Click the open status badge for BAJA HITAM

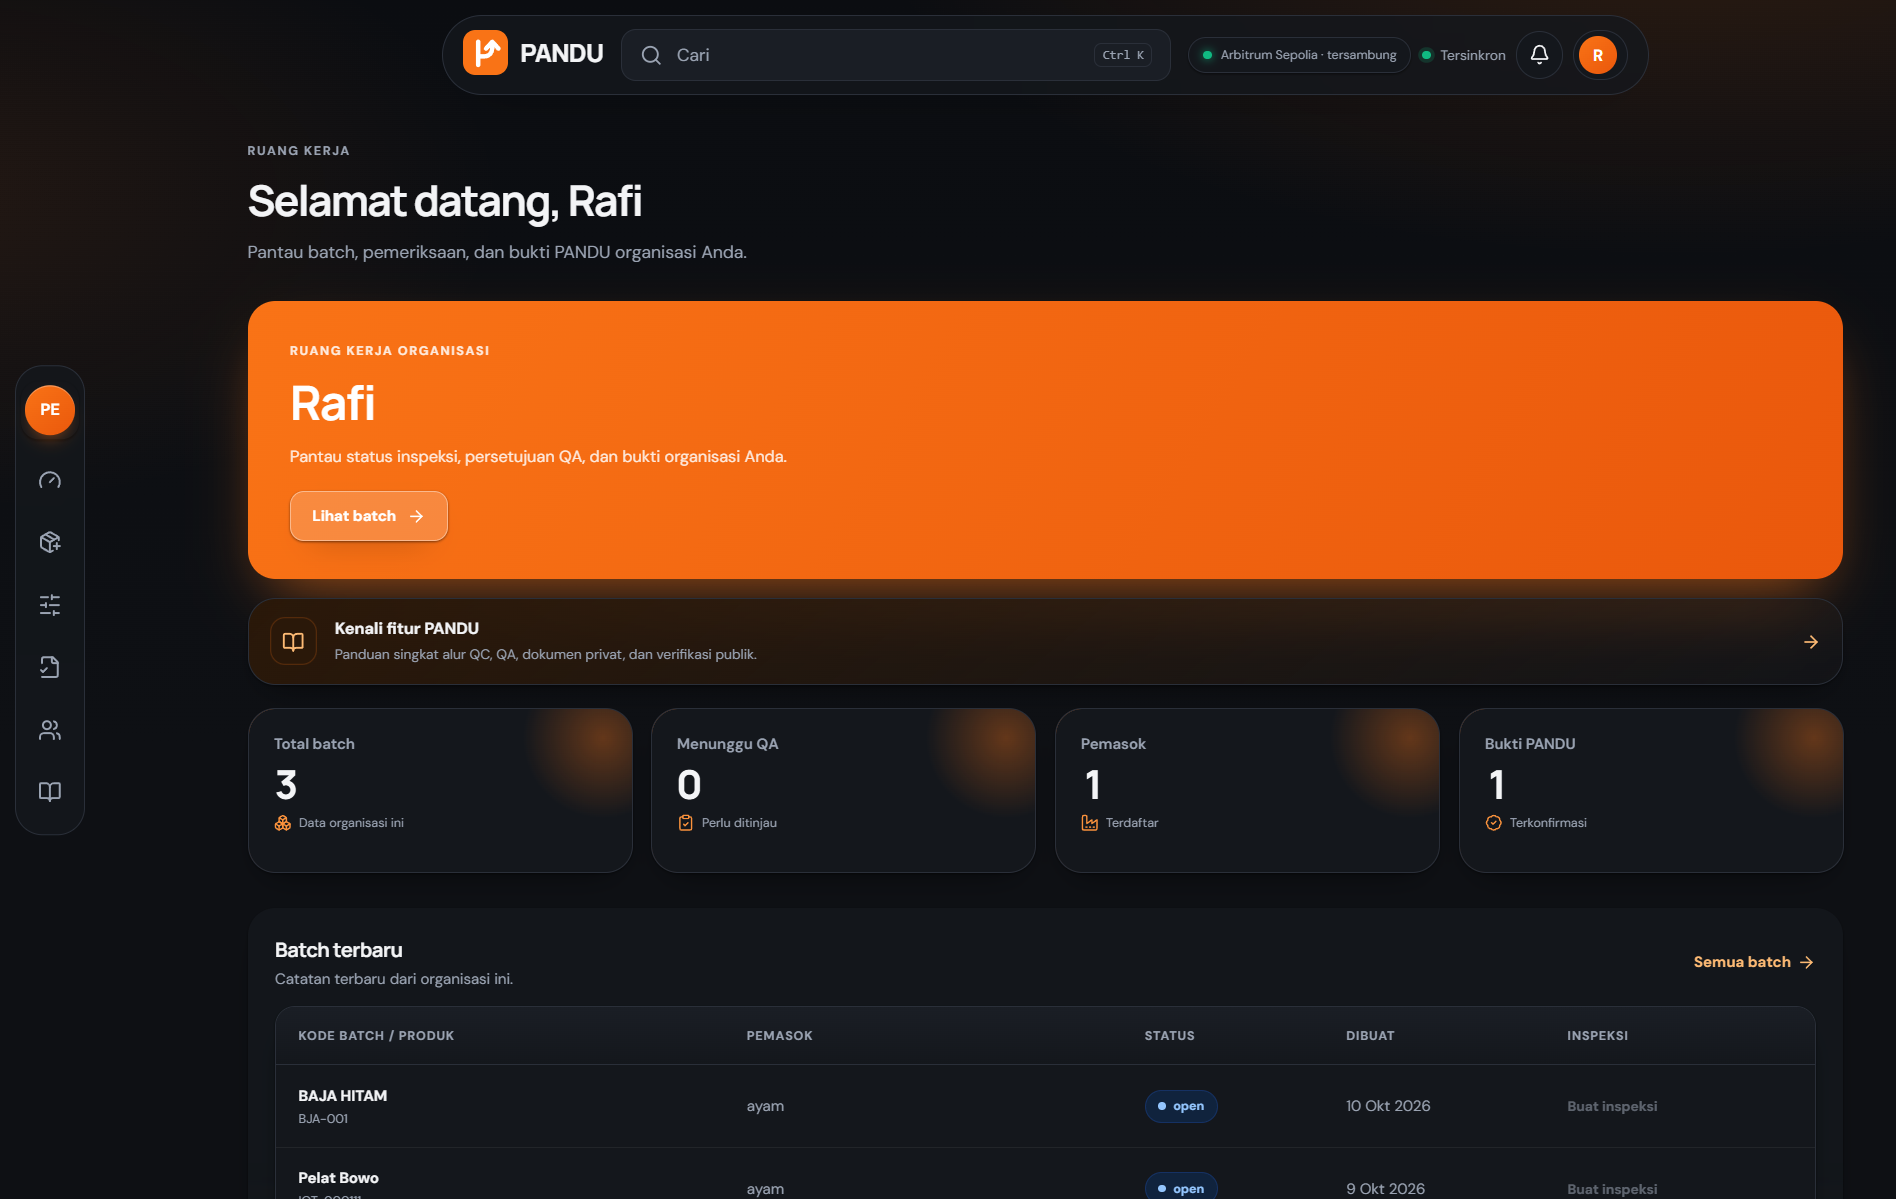pos(1181,1106)
